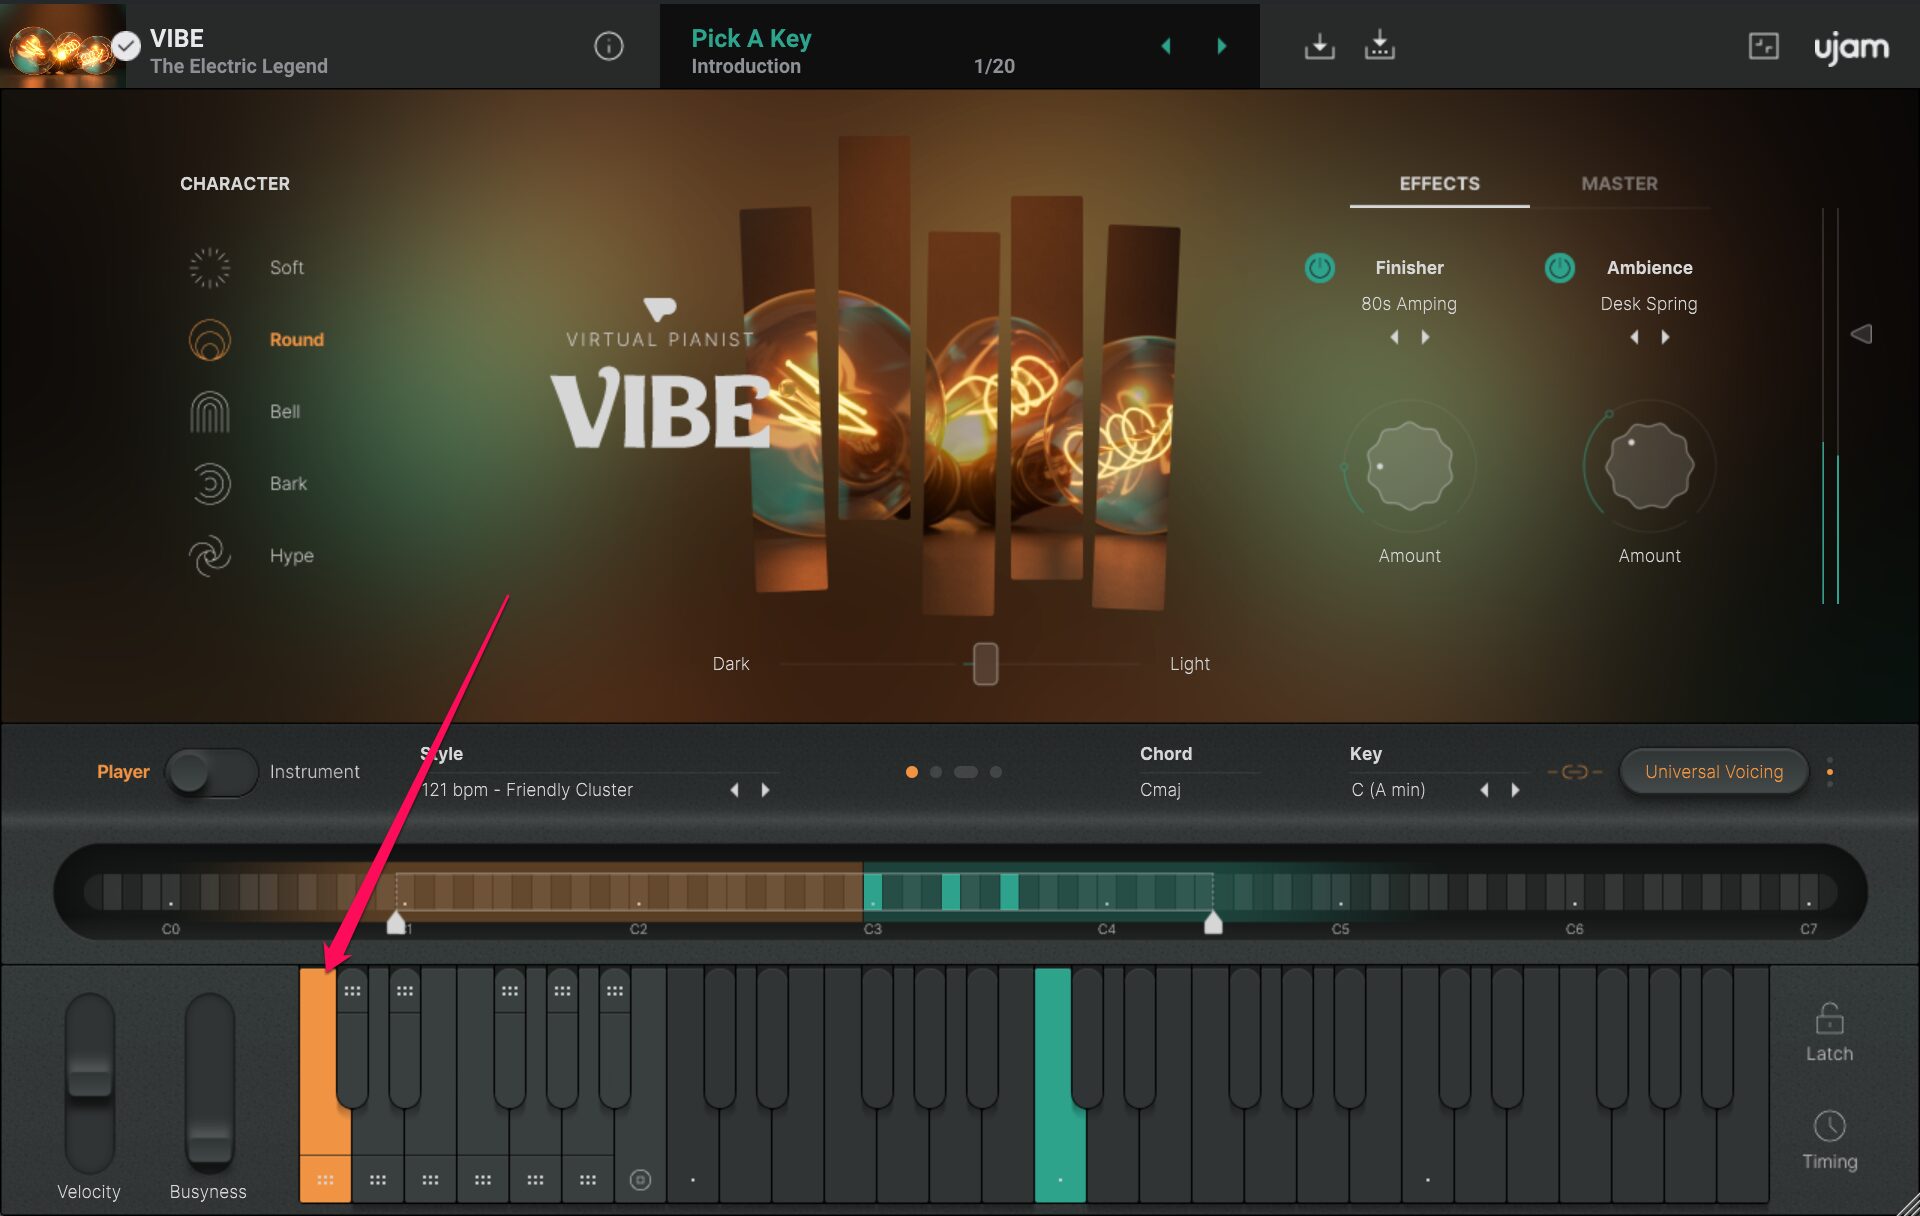
Task: Select next Style with right arrow
Action: (765, 790)
